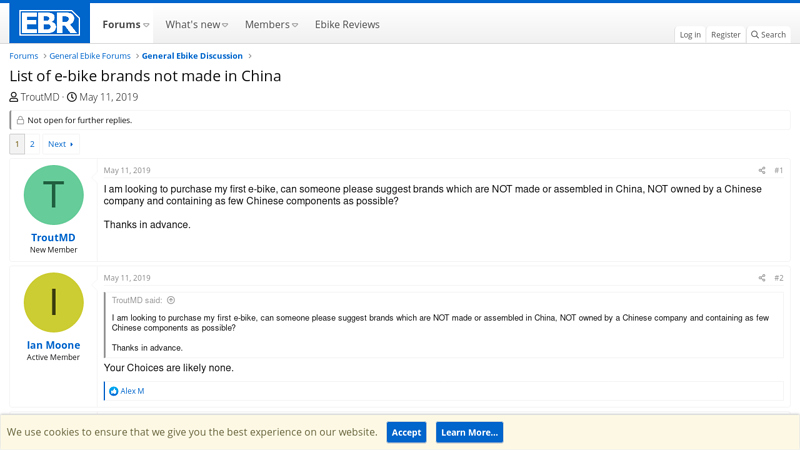Click the quote expand arrow icon

pyautogui.click(x=171, y=300)
